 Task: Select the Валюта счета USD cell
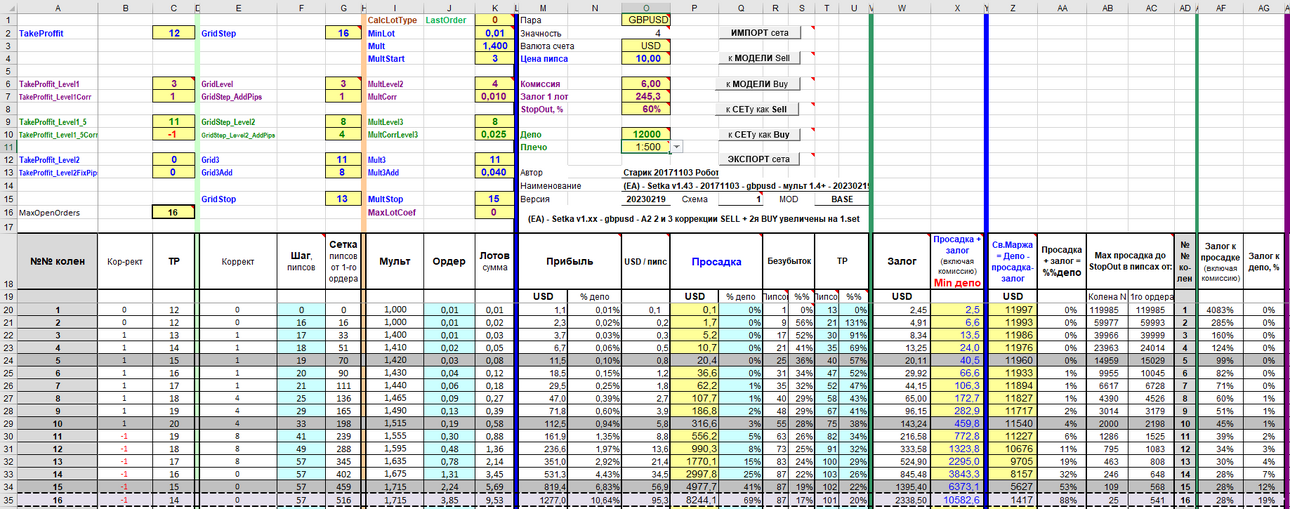[646, 46]
